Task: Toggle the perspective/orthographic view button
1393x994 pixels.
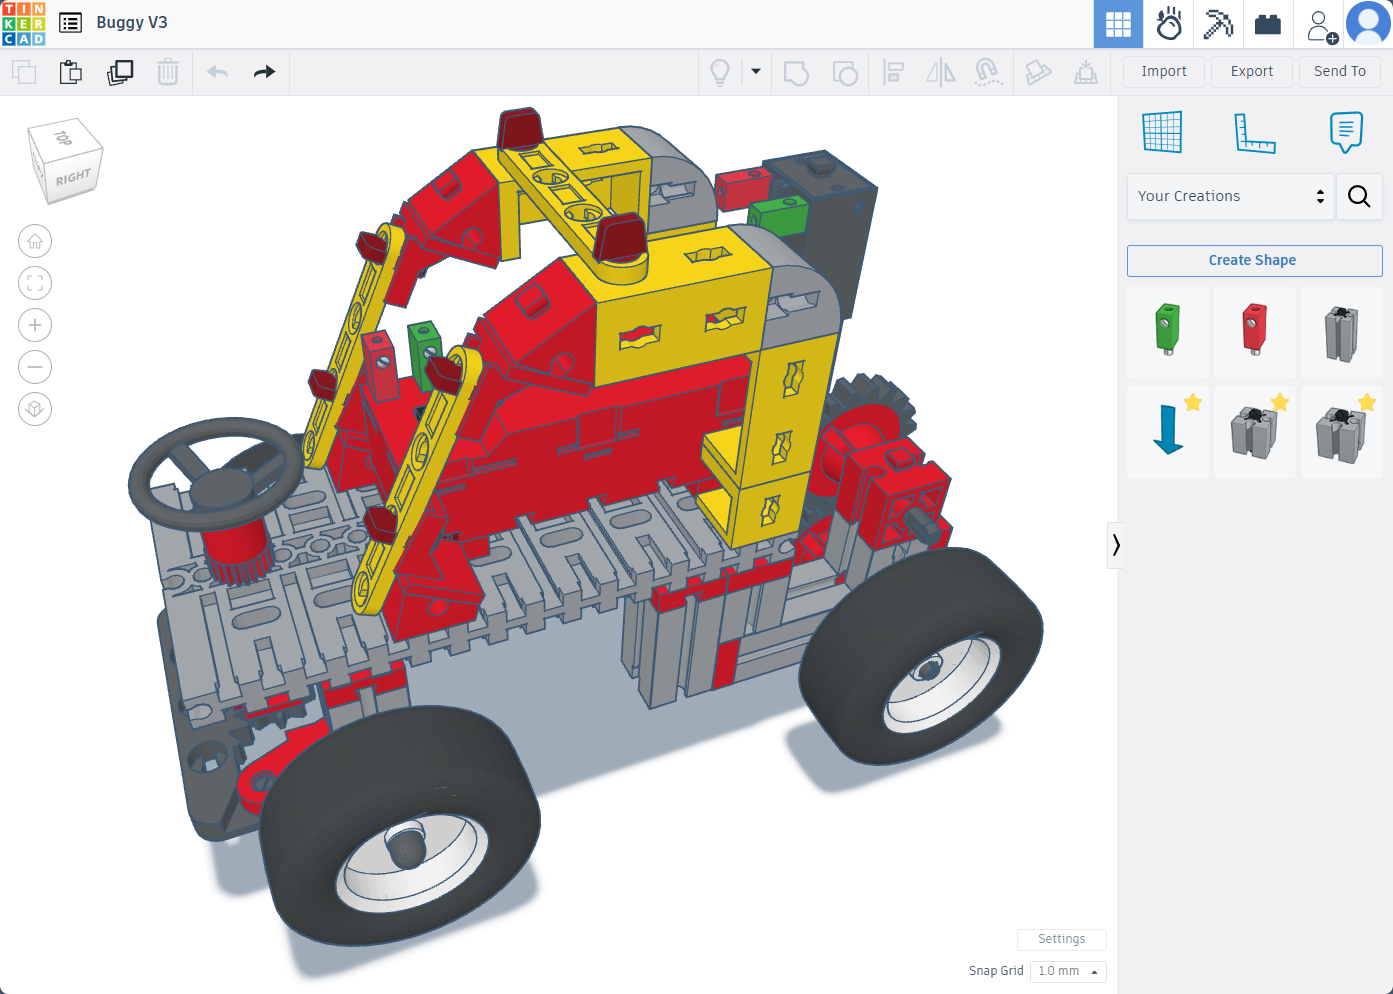Action: click(35, 409)
